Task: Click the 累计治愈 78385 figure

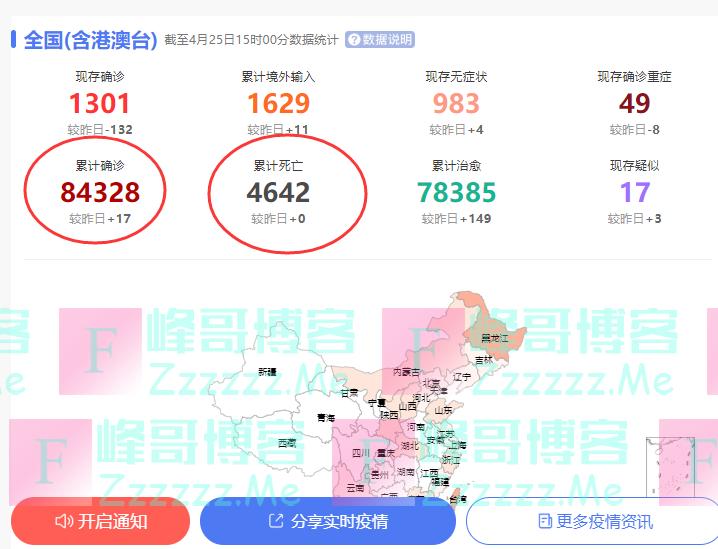Action: (456, 192)
